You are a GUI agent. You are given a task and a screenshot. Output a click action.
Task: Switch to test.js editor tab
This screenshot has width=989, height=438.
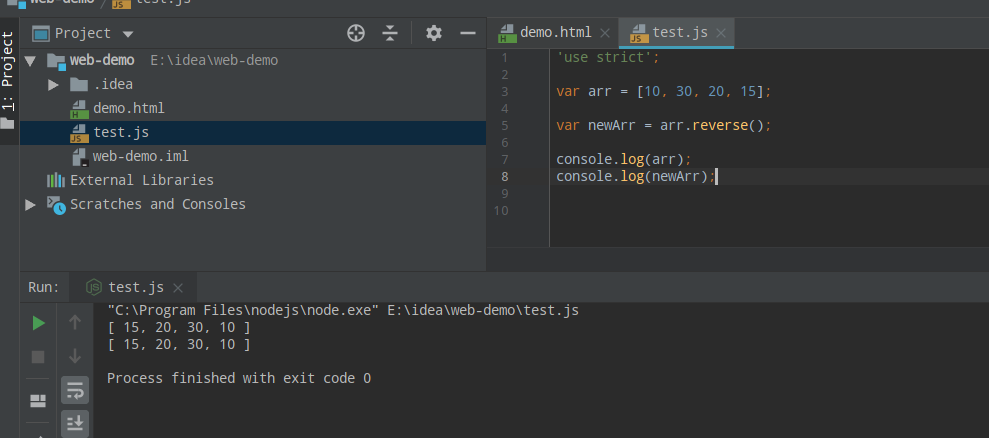coord(679,33)
